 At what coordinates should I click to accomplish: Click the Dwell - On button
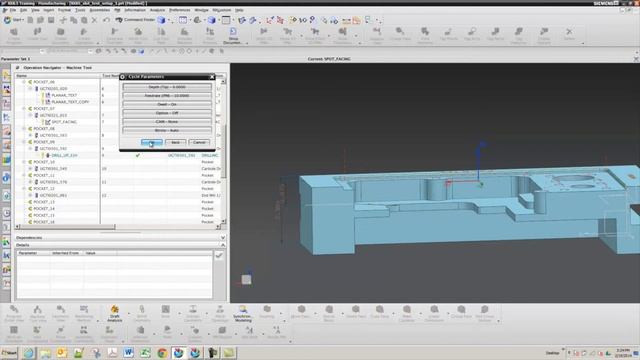(x=167, y=104)
